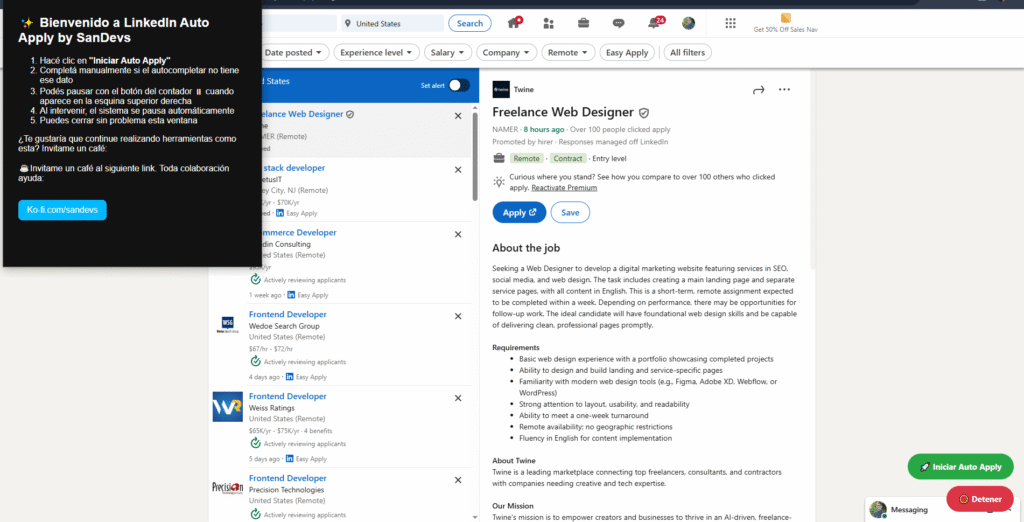Click the blue Apply button
Screen dimensions: 1024x522
point(519,213)
